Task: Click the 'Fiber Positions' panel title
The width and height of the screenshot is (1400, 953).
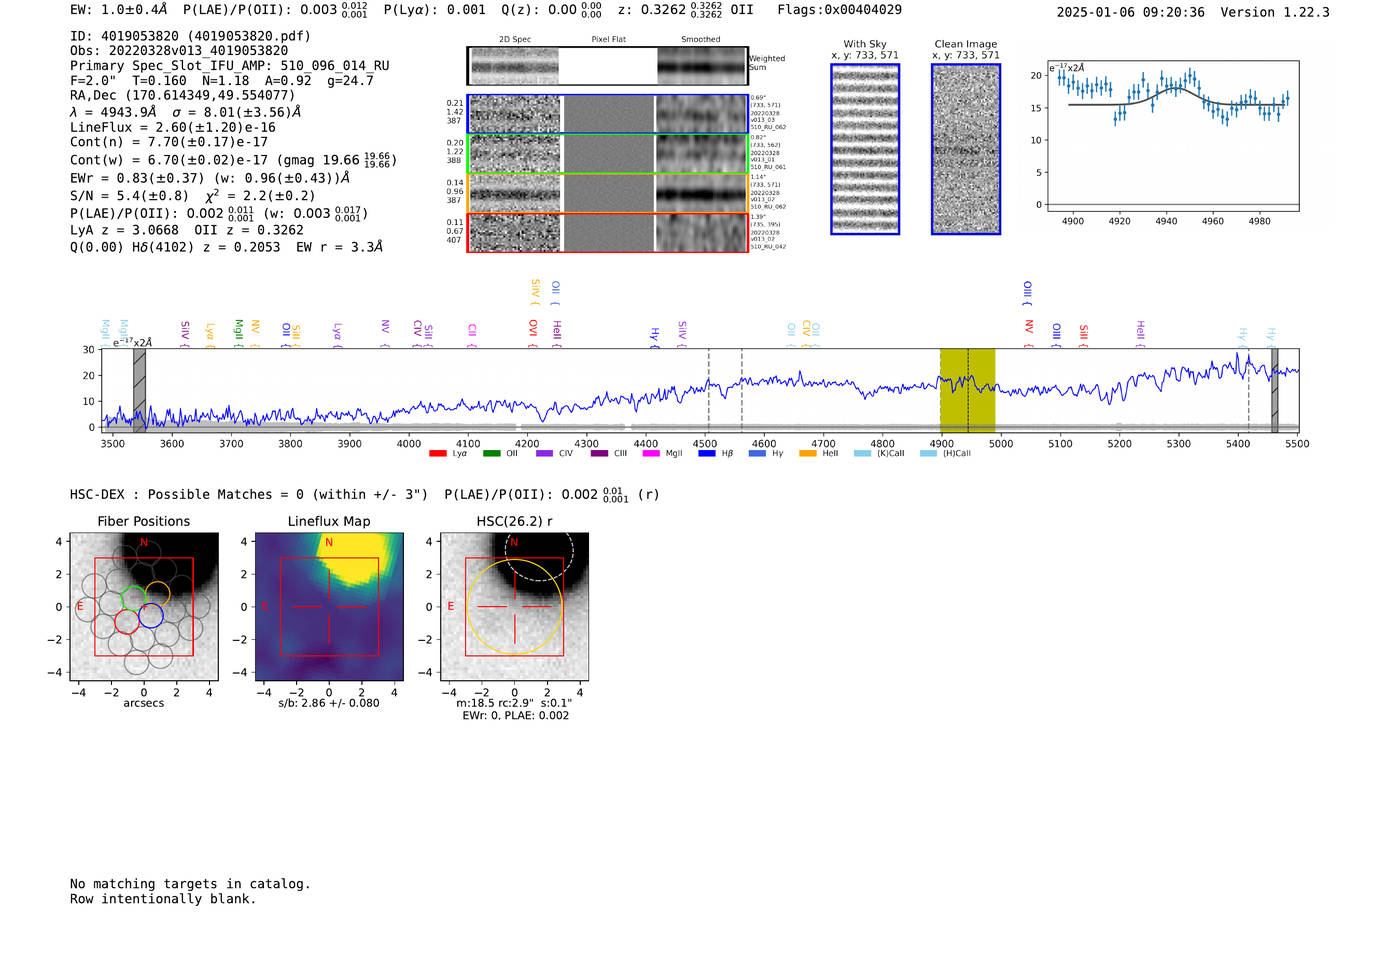Action: pyautogui.click(x=144, y=521)
